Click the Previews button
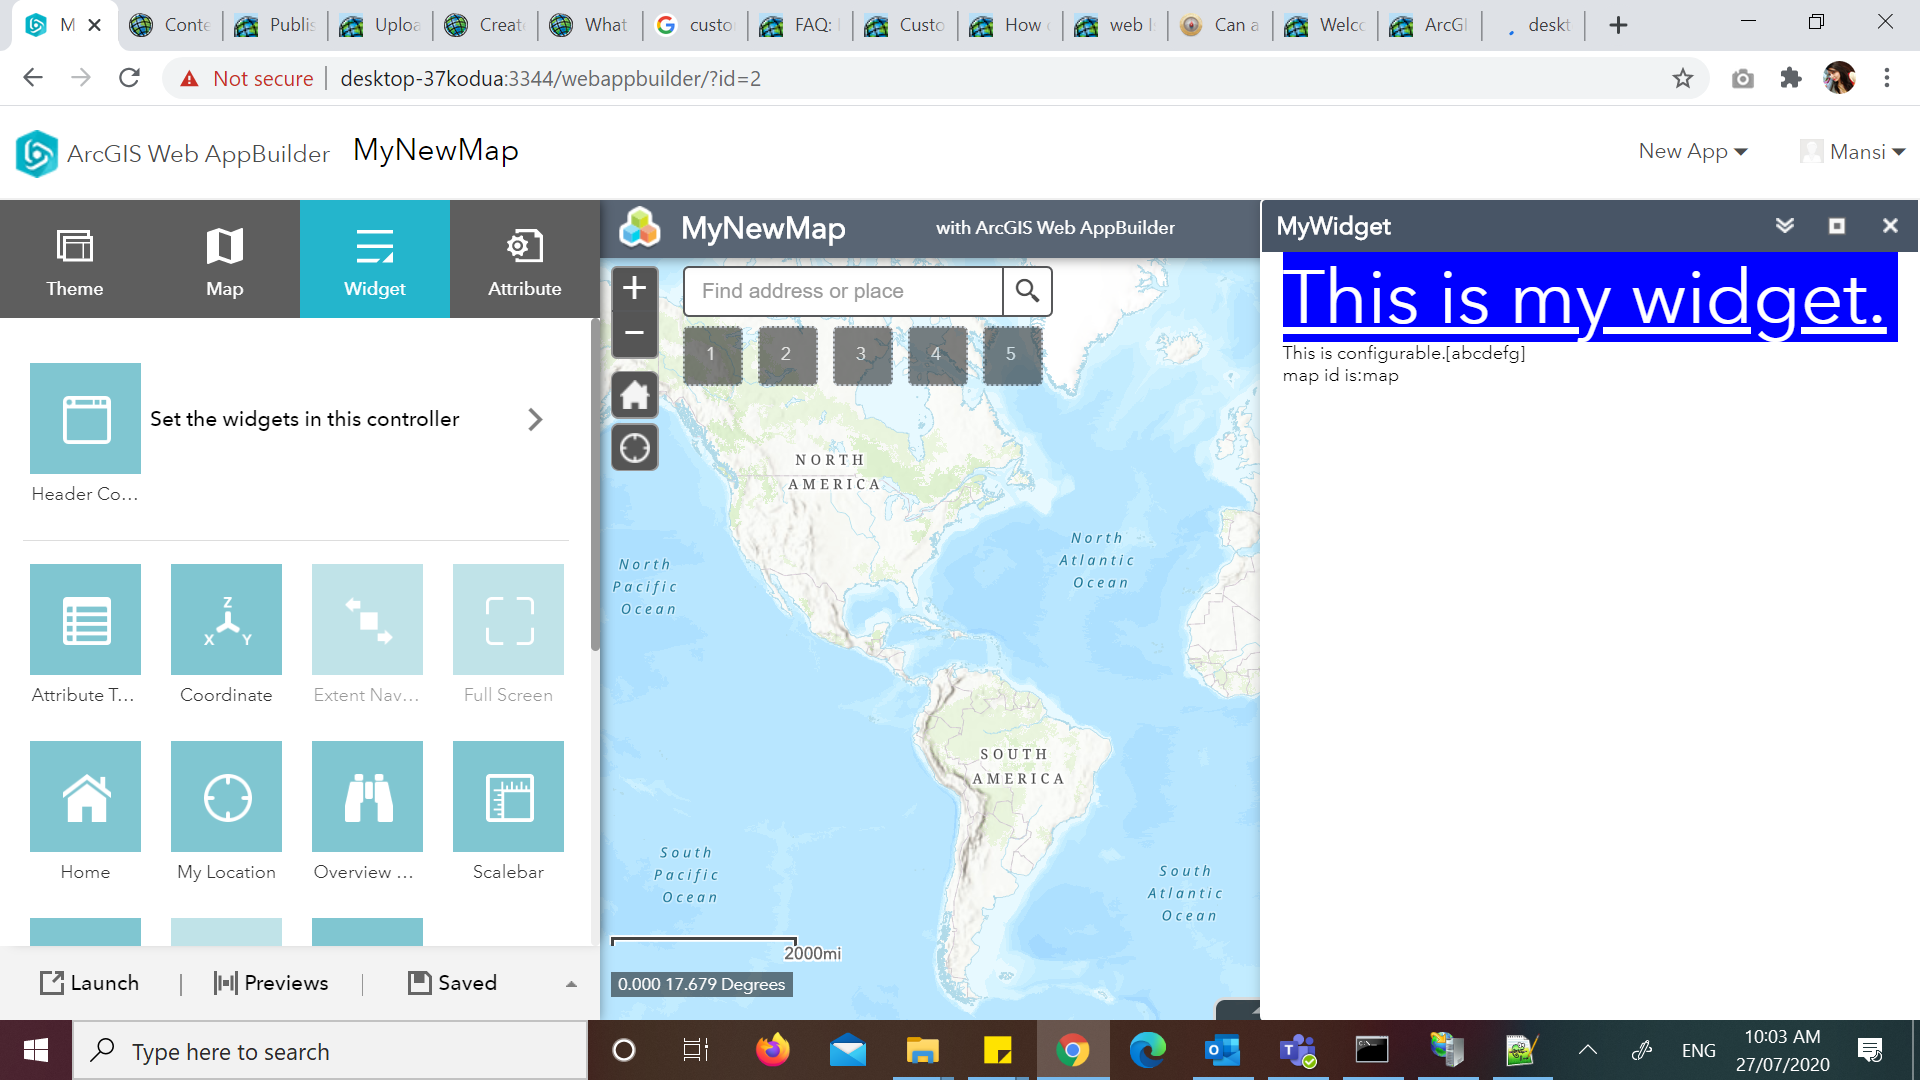1920x1080 pixels. tap(271, 983)
